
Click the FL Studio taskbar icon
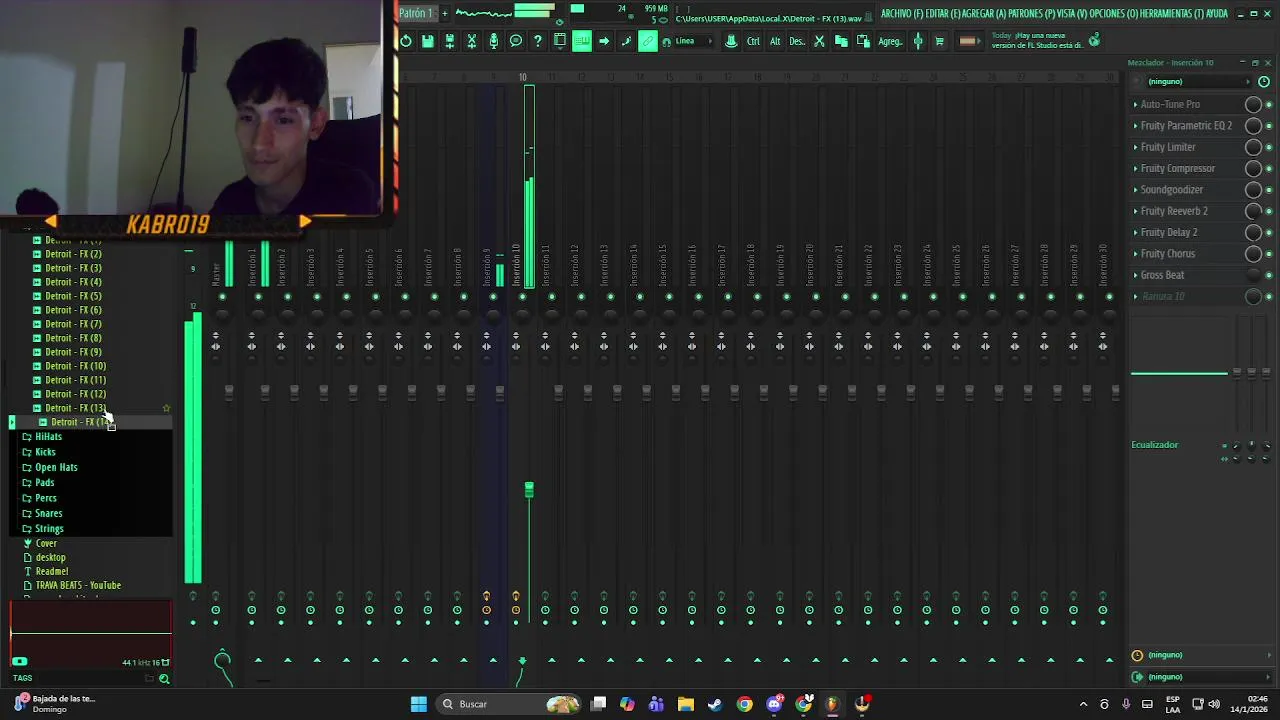832,704
